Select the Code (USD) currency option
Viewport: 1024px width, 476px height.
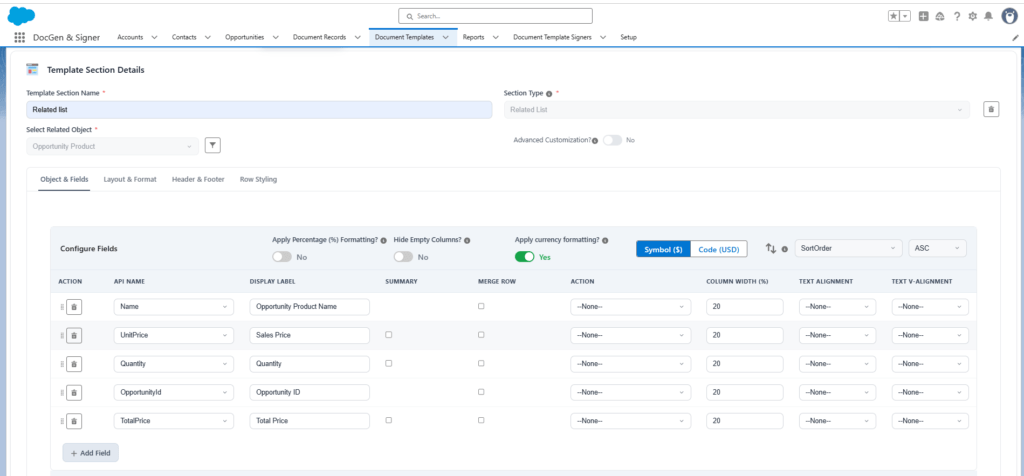click(x=718, y=249)
